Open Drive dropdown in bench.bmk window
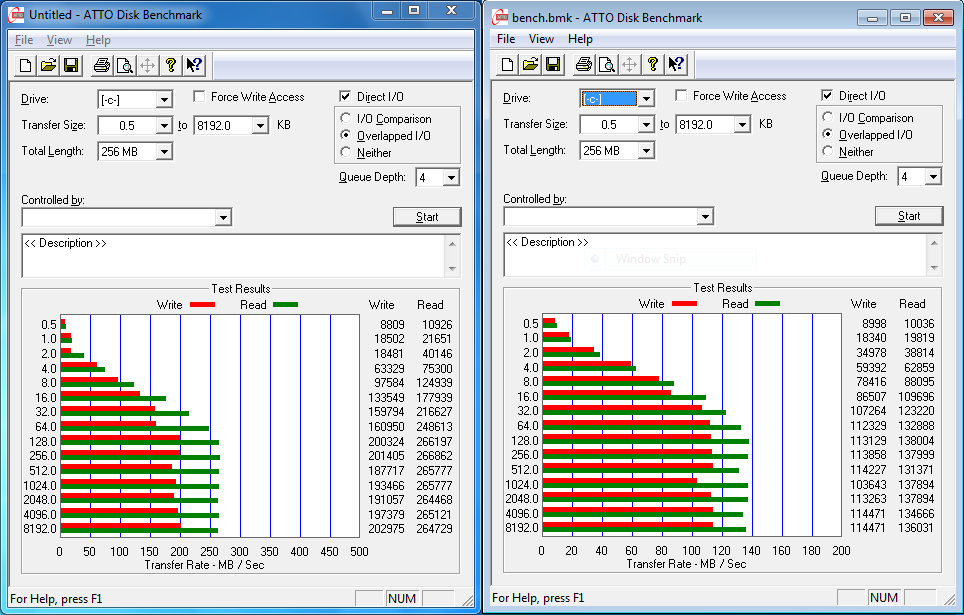Viewport: 964px width, 615px height. pyautogui.click(x=646, y=98)
